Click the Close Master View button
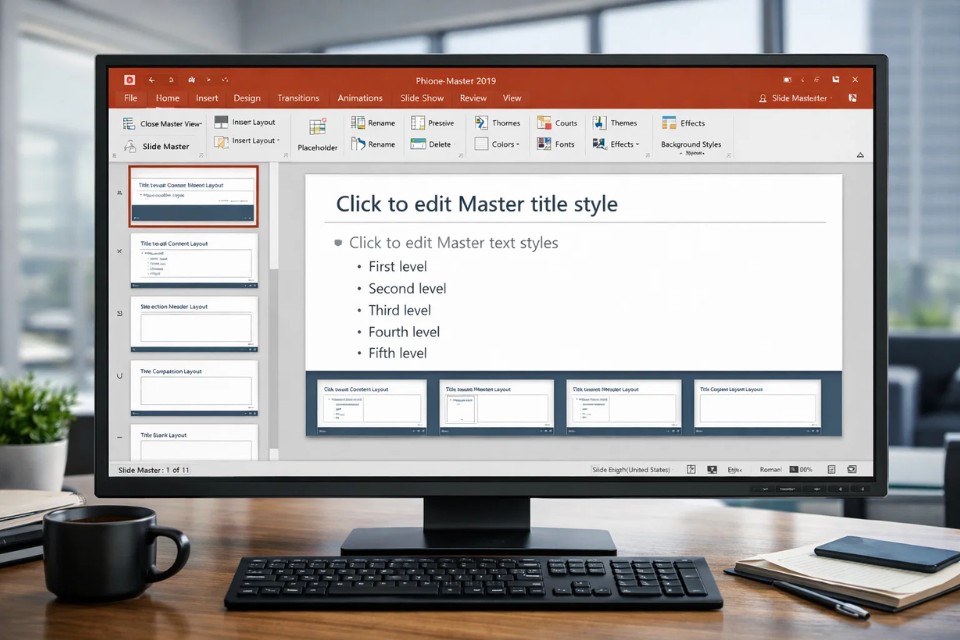 click(x=163, y=122)
